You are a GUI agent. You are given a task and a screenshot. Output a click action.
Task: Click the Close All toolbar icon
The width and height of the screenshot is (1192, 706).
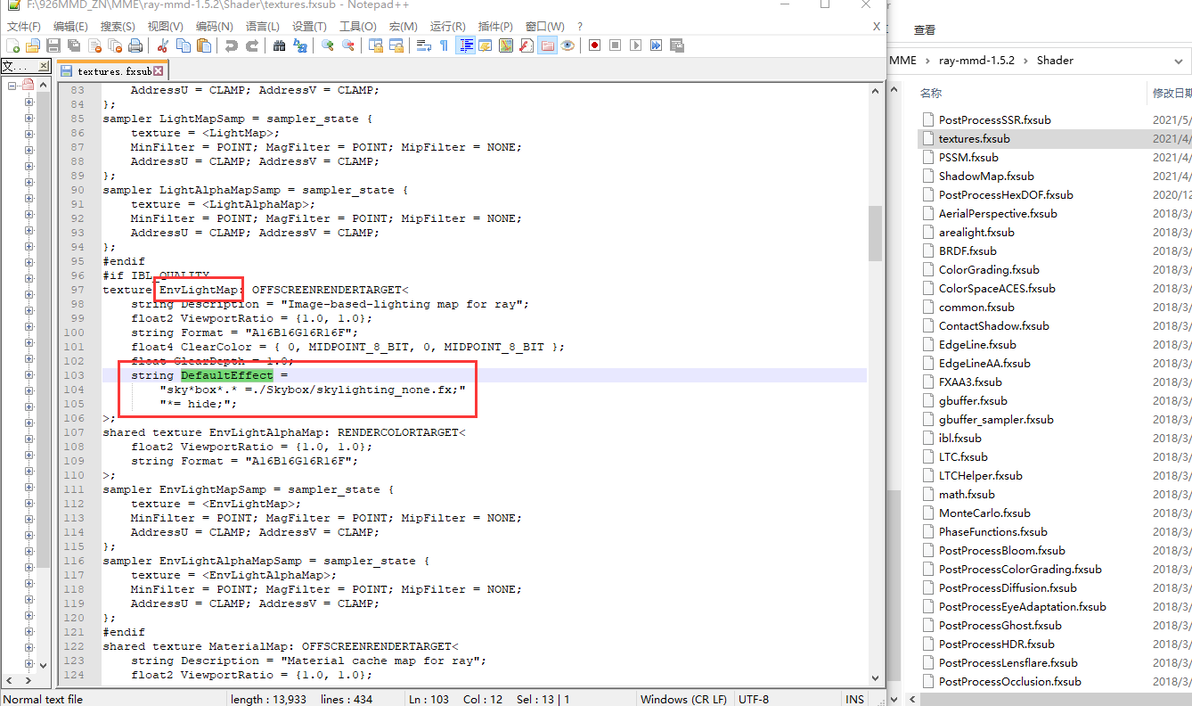tap(115, 46)
